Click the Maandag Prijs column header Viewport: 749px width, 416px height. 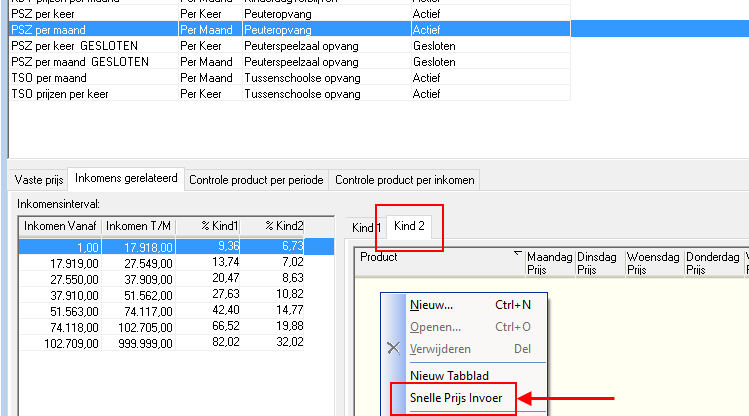(x=548, y=263)
